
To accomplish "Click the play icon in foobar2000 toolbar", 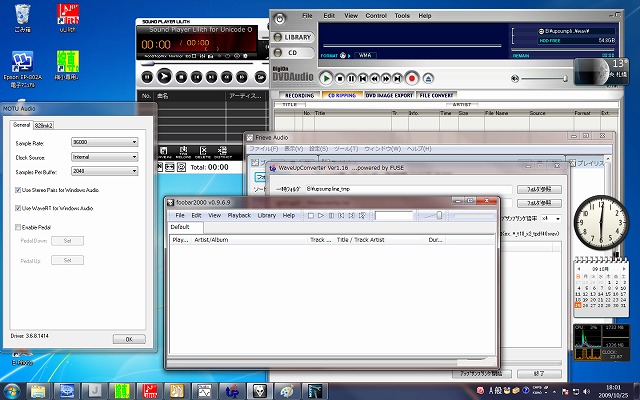I will coord(321,216).
